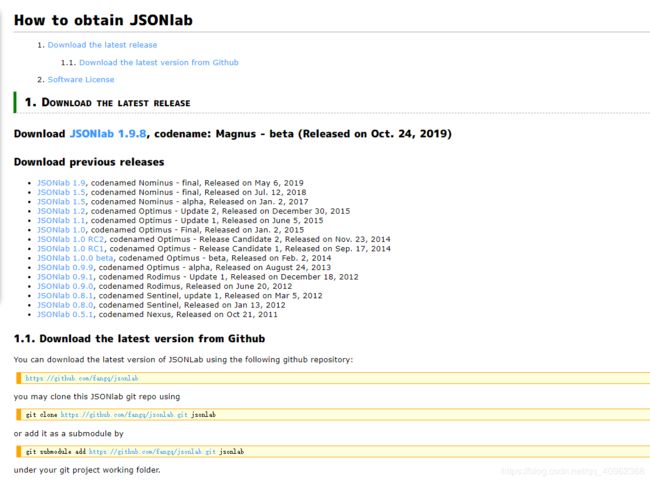
Task: Open JSONlab 0.8.0 link
Action: [x=65, y=305]
